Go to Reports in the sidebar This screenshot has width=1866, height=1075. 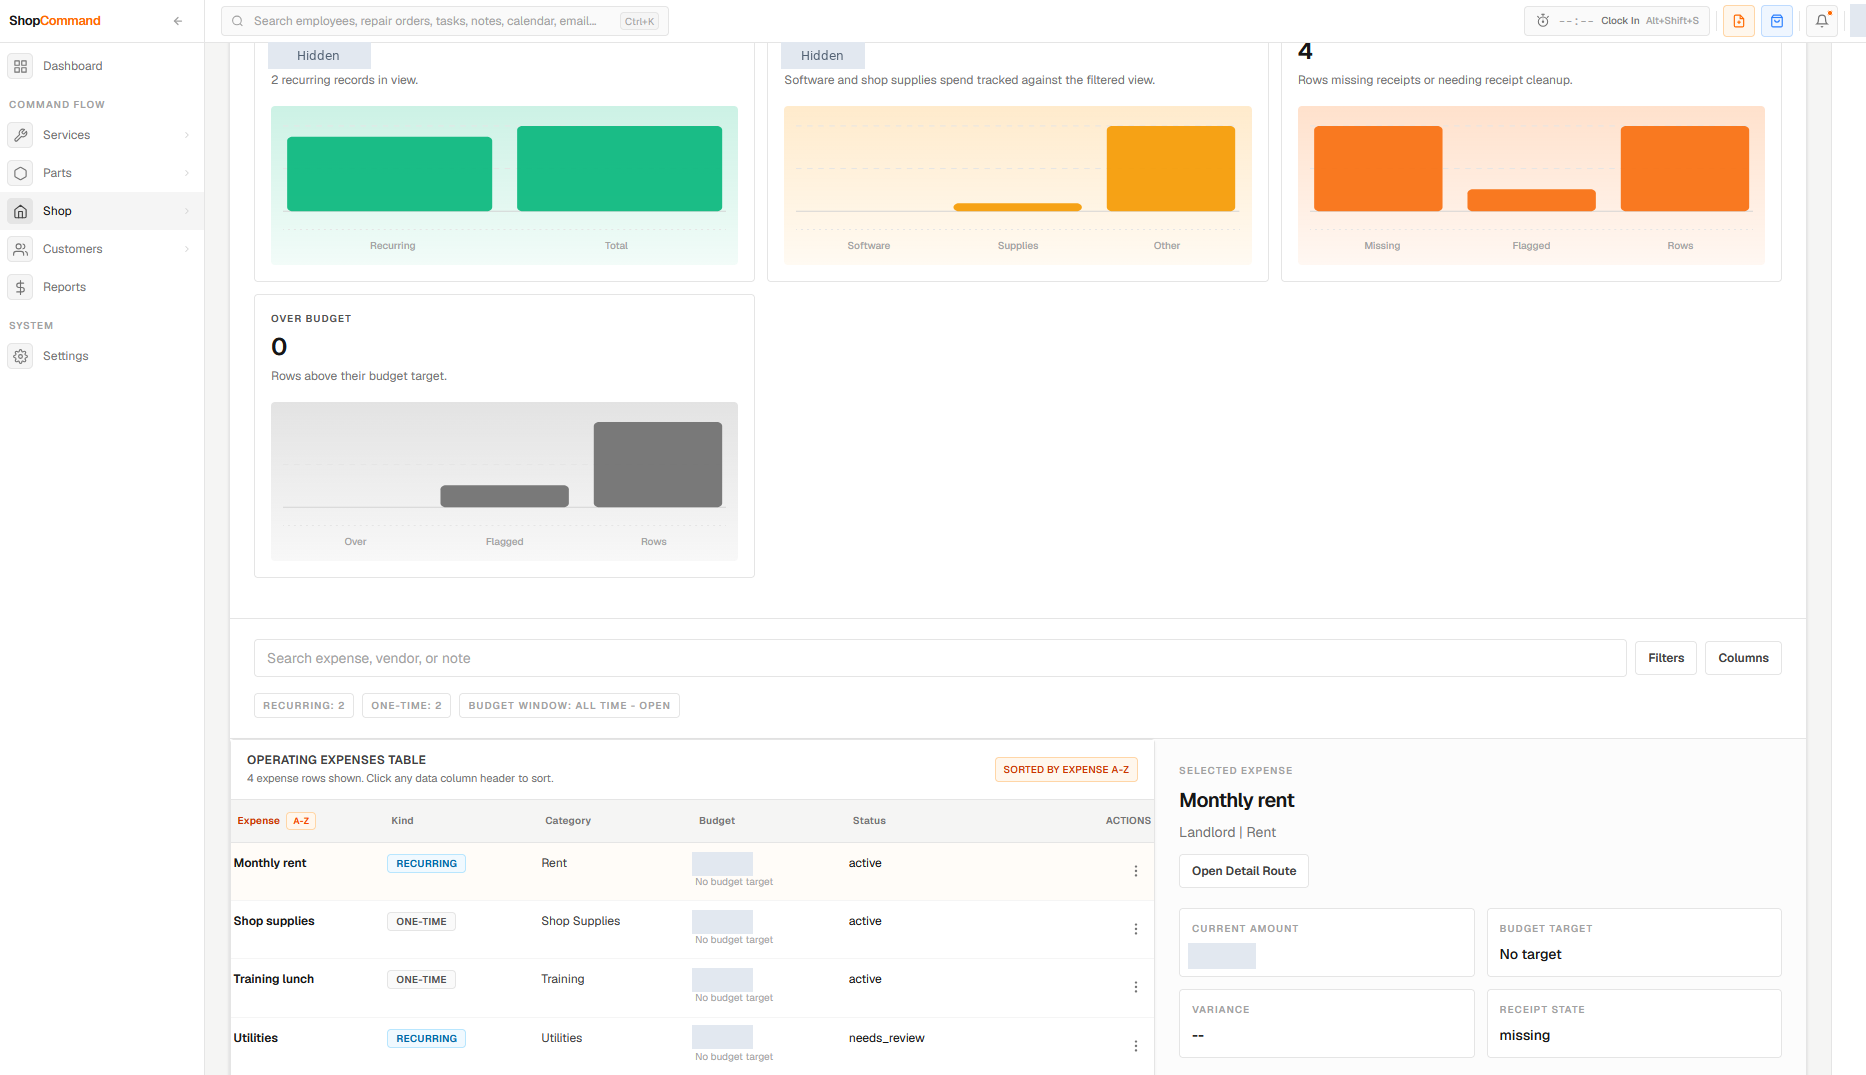point(102,287)
